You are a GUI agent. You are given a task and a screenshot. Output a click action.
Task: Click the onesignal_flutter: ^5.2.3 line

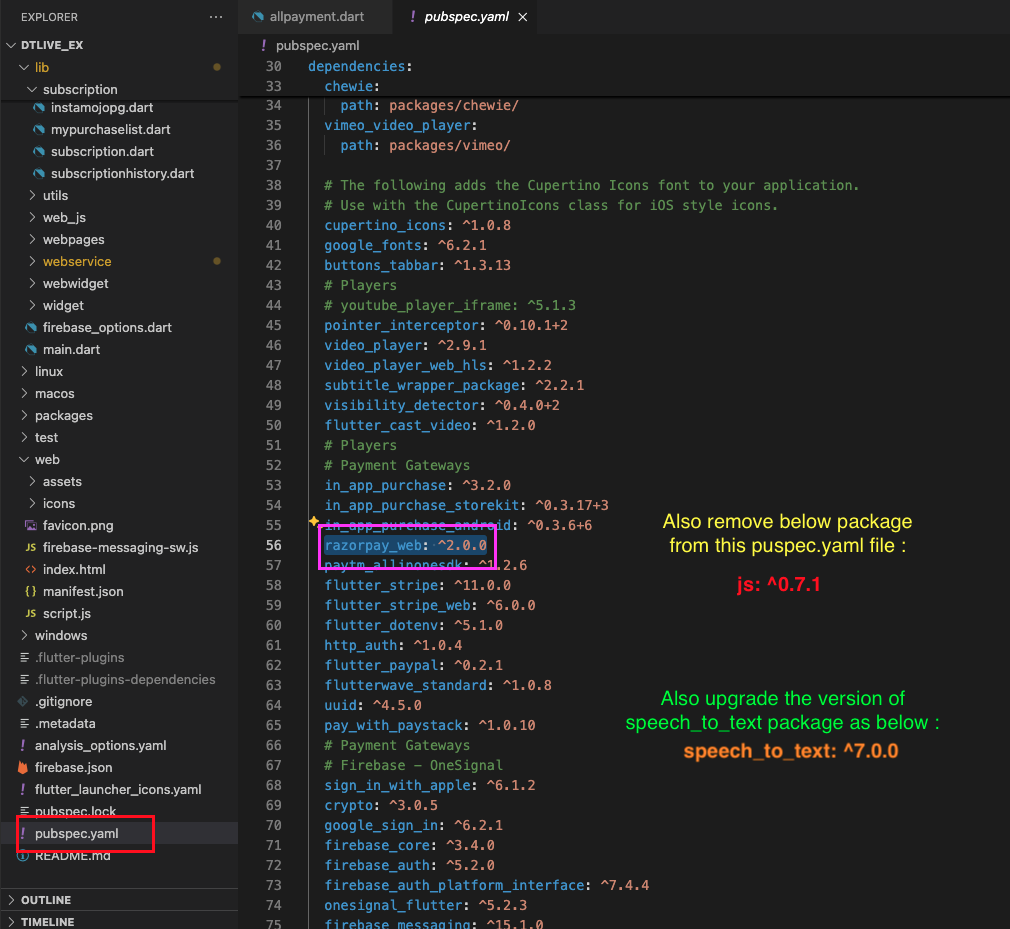[426, 905]
